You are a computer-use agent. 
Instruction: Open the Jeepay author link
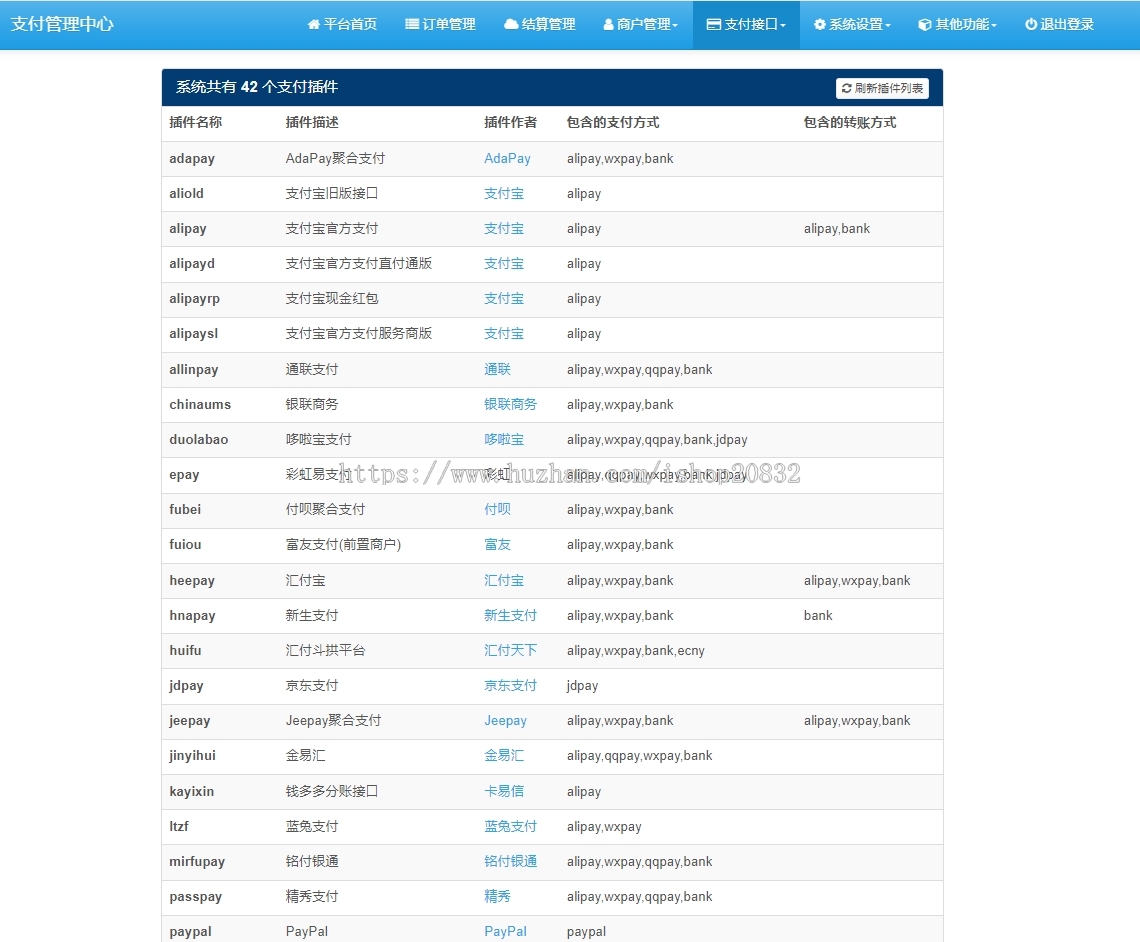(505, 720)
